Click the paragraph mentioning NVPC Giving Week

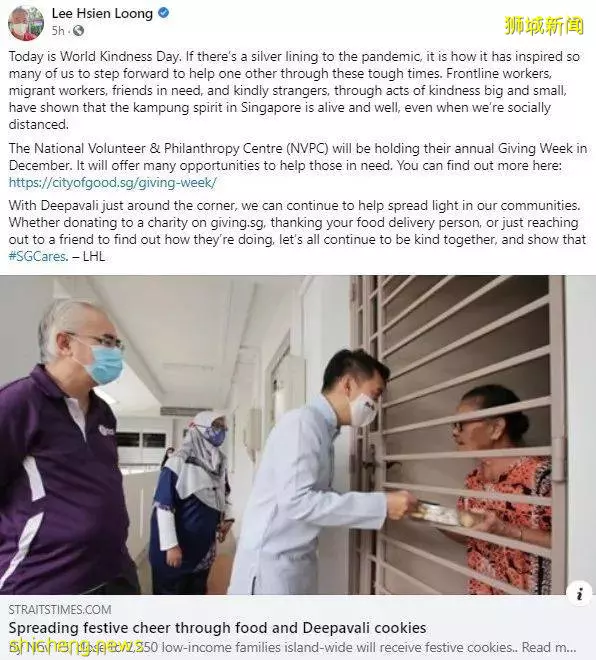point(298,165)
